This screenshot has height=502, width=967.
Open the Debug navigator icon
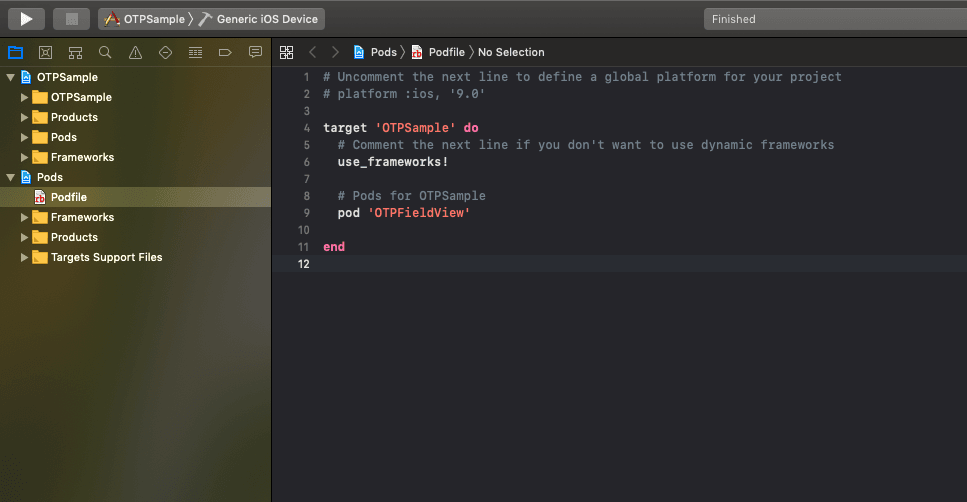(195, 52)
